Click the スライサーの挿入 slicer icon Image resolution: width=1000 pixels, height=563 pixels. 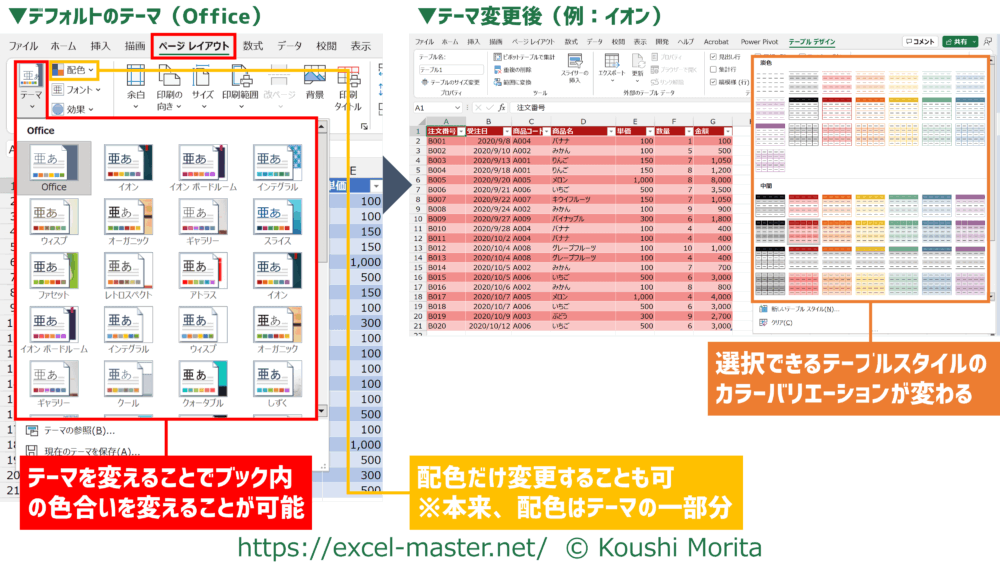574,62
